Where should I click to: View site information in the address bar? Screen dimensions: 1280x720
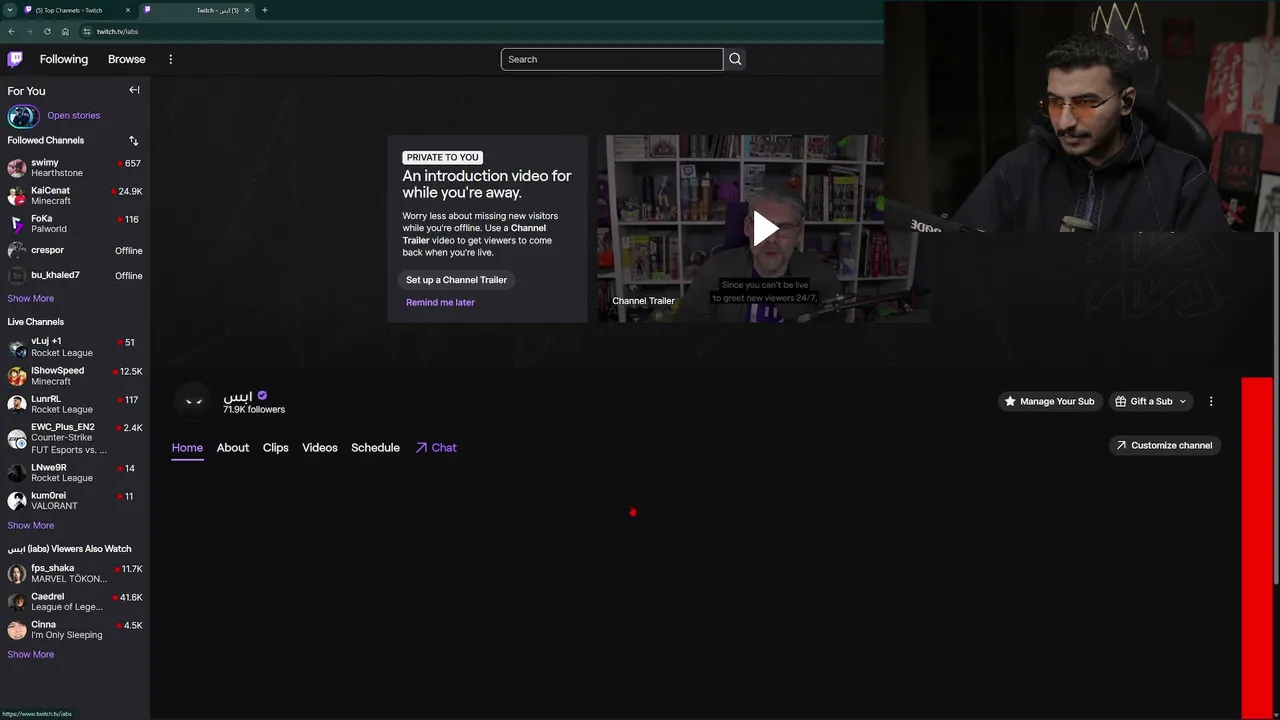(x=87, y=31)
